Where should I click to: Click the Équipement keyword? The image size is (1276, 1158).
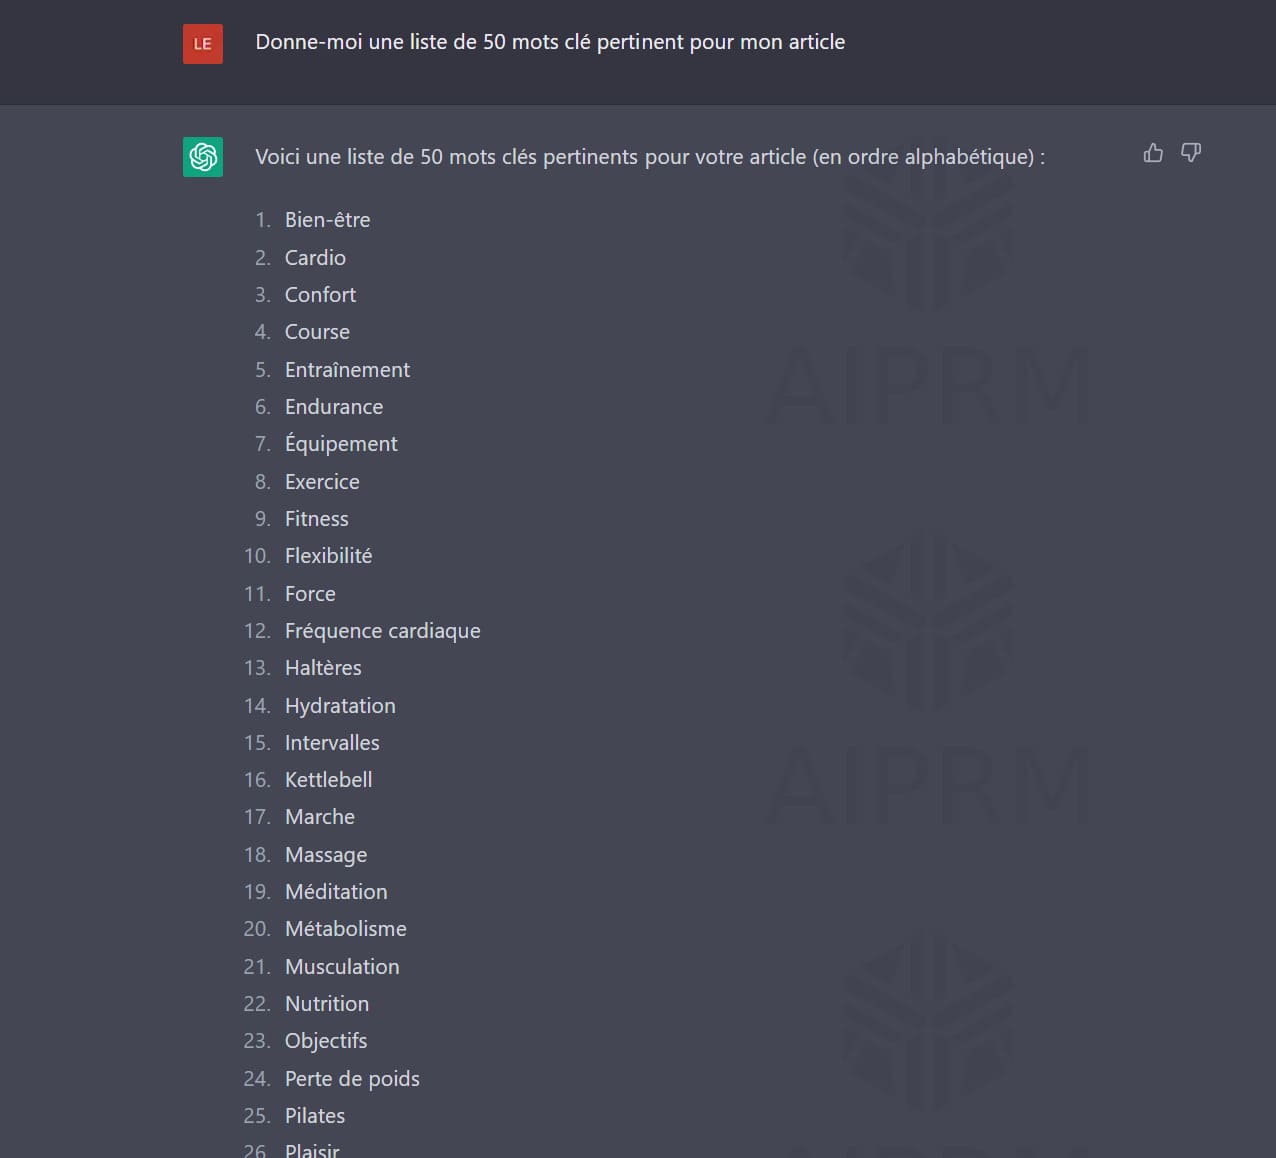(341, 444)
